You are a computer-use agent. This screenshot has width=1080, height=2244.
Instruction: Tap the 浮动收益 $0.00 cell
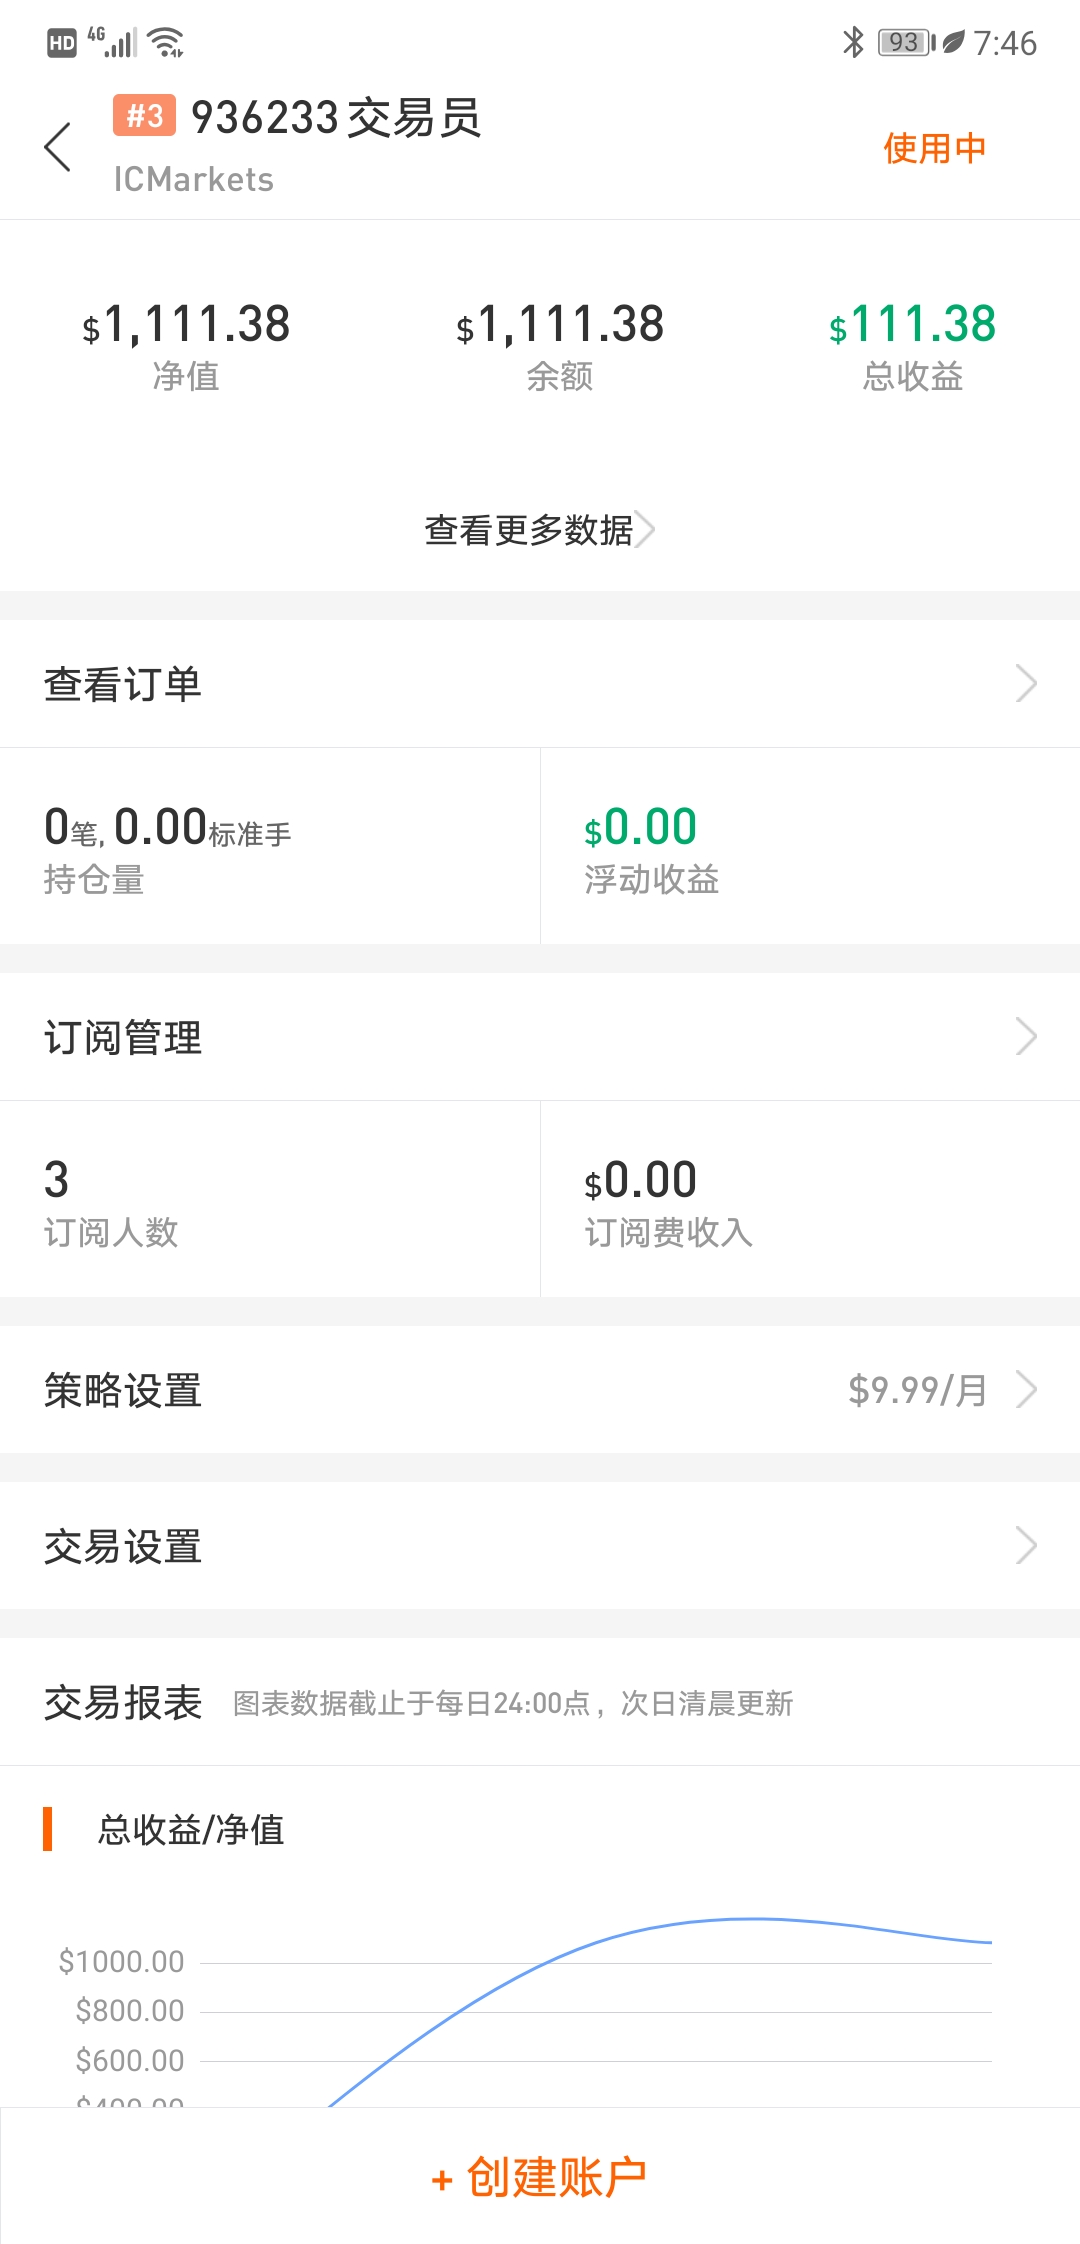(x=810, y=846)
